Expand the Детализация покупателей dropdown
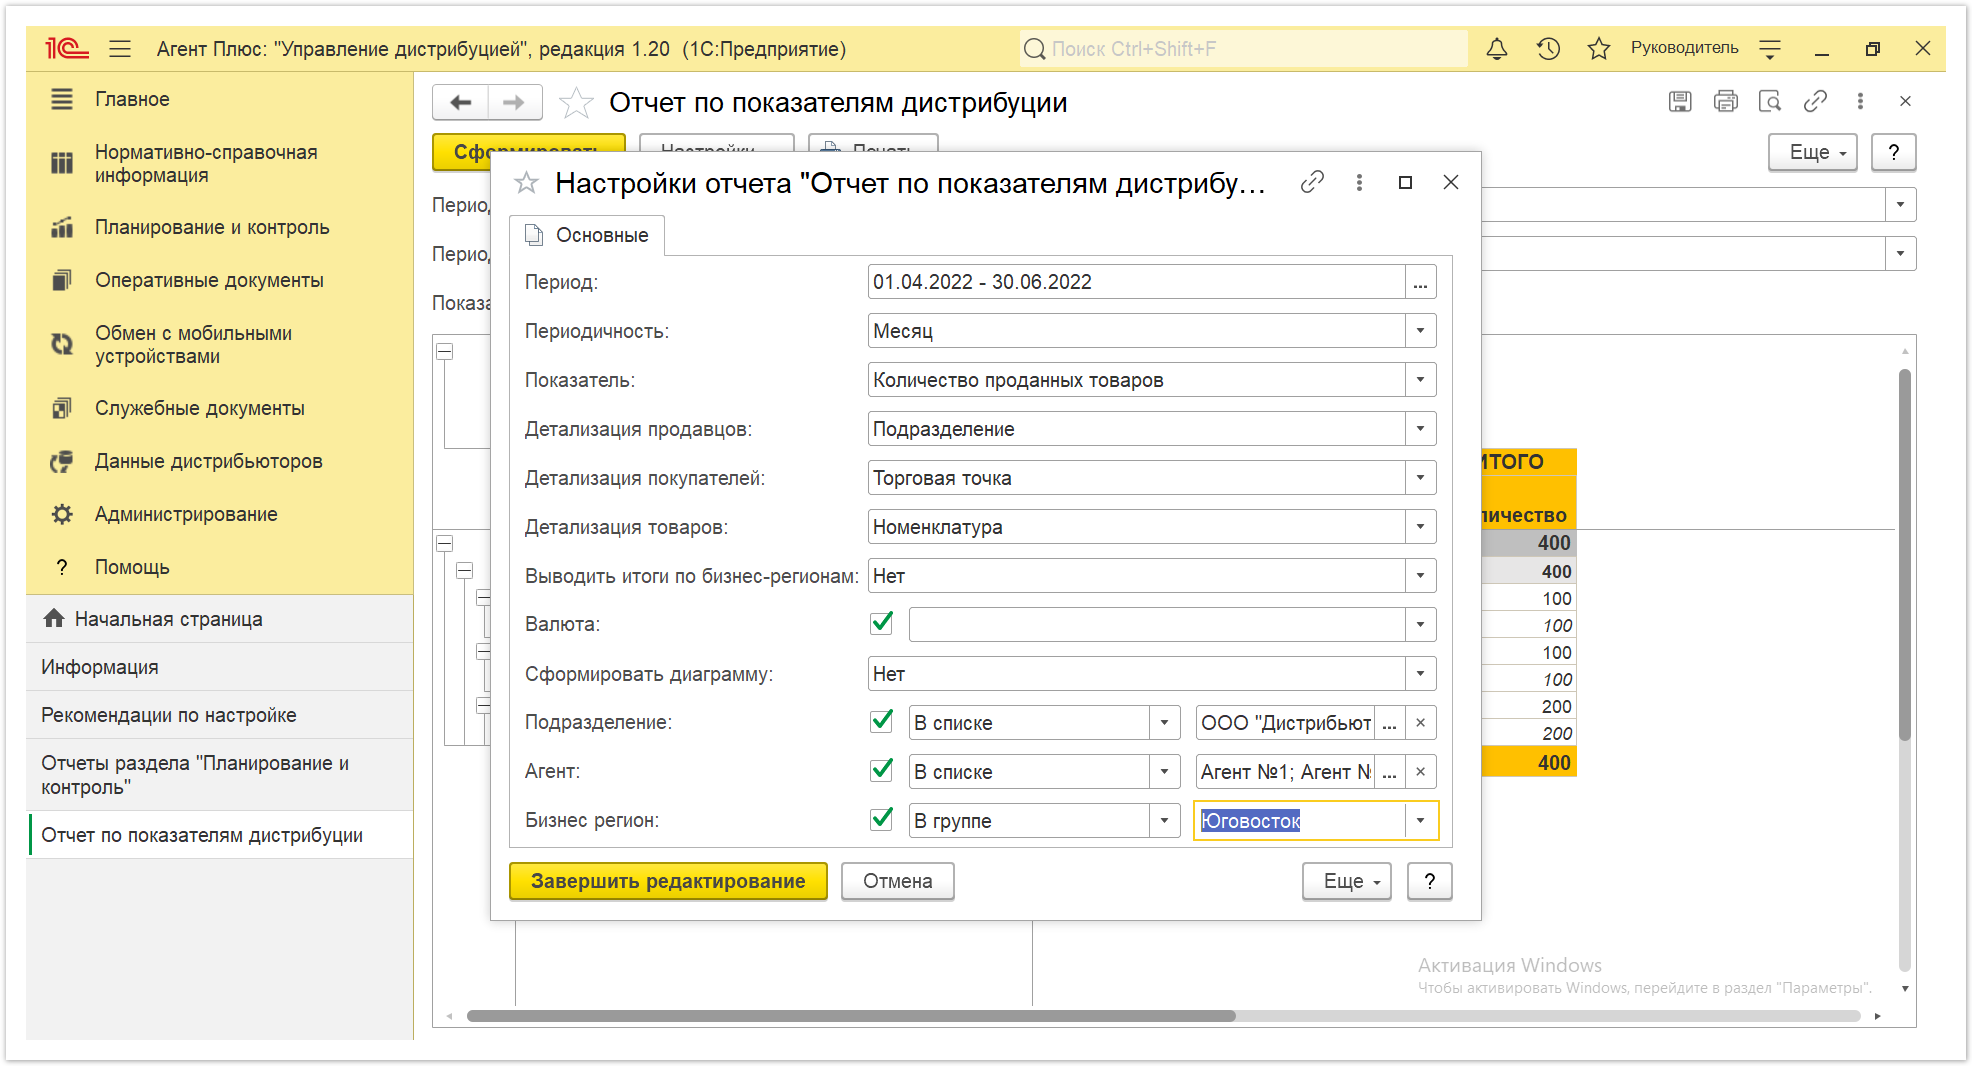 tap(1420, 478)
